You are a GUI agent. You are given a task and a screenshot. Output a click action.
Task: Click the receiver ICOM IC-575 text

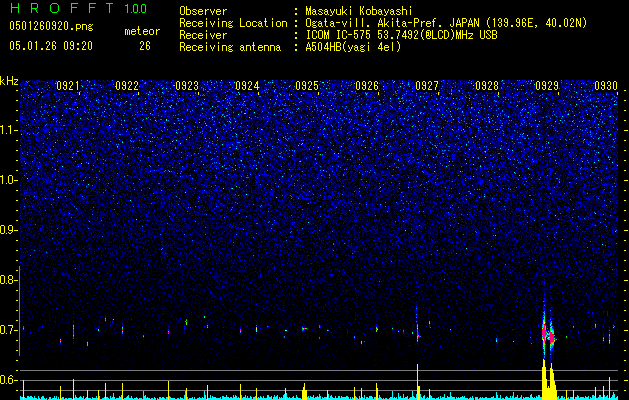coord(339,35)
